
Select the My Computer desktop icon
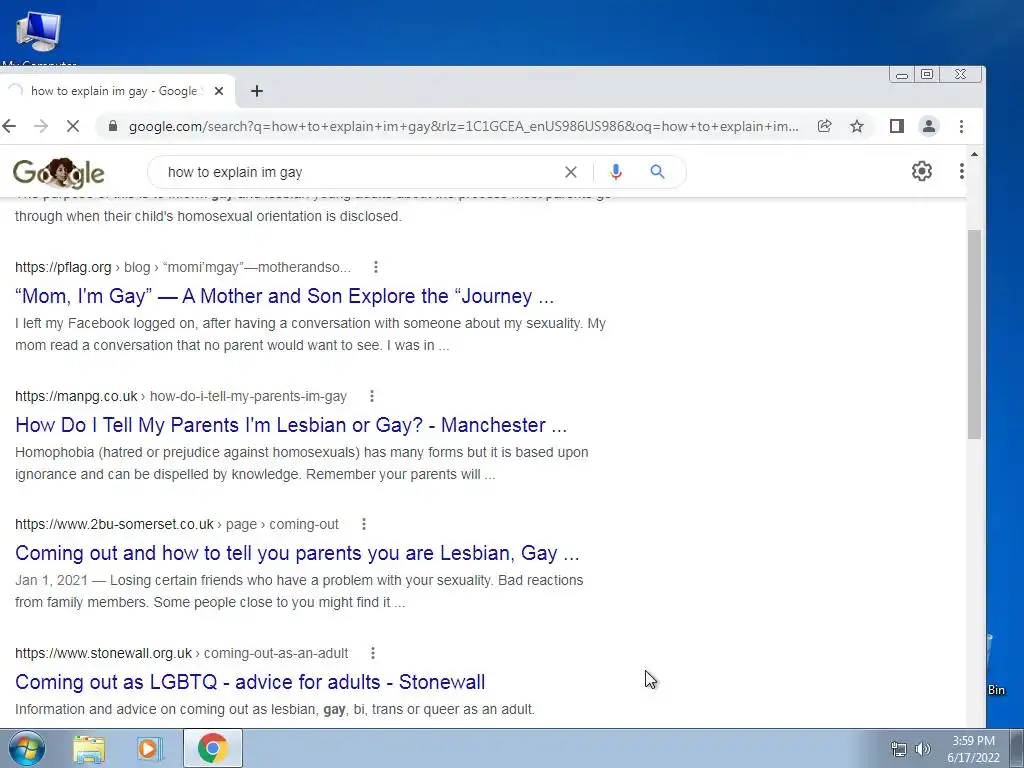click(39, 38)
